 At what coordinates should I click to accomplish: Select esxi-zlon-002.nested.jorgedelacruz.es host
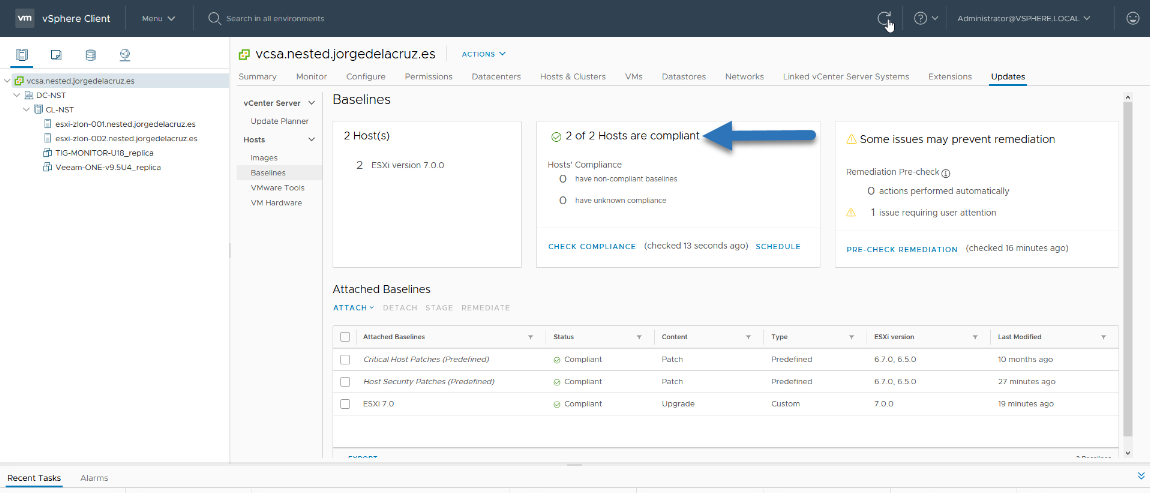click(x=126, y=138)
